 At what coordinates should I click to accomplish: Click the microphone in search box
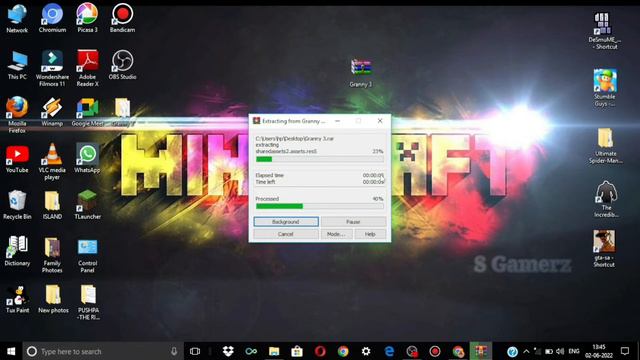(174, 351)
